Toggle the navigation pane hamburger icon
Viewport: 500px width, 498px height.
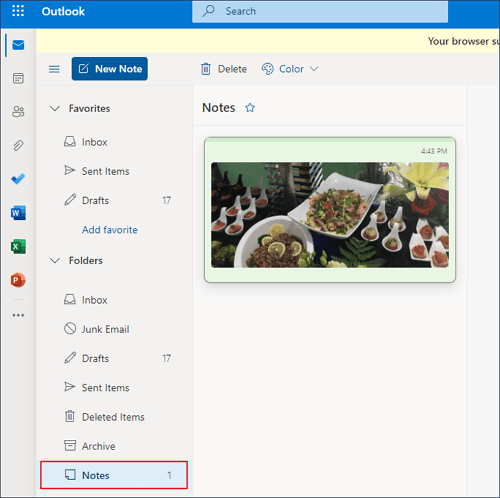54,69
